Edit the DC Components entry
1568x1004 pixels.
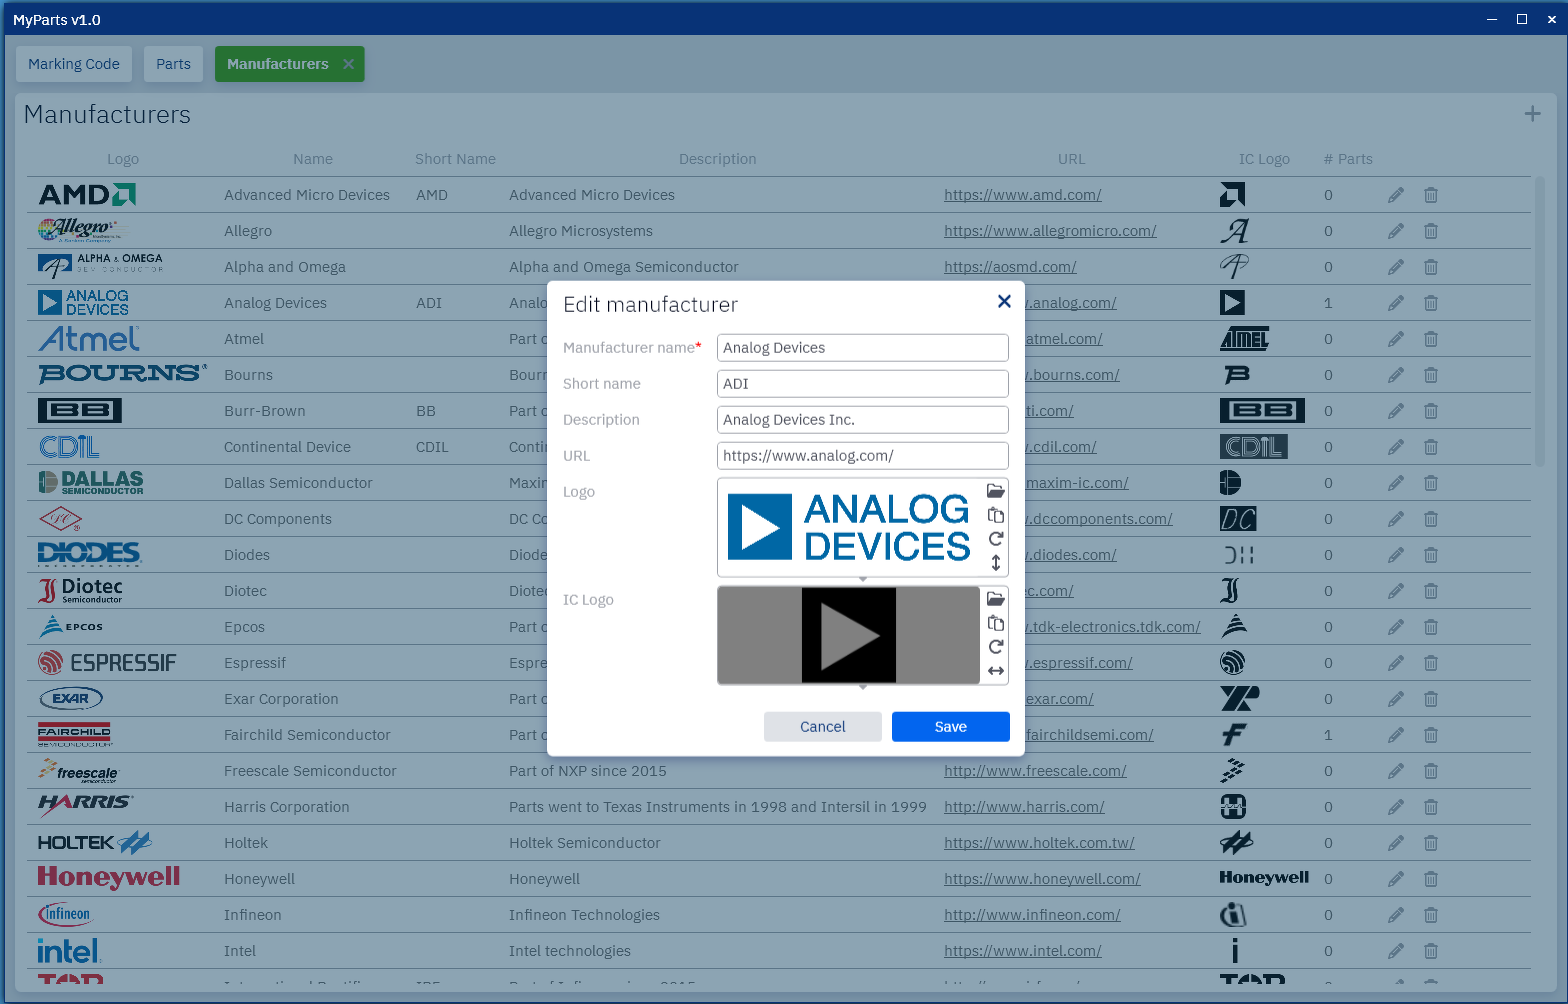coord(1396,519)
